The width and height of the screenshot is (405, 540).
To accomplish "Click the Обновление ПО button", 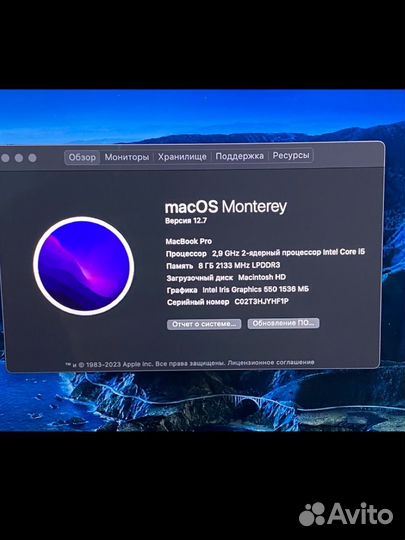I will coord(283,323).
